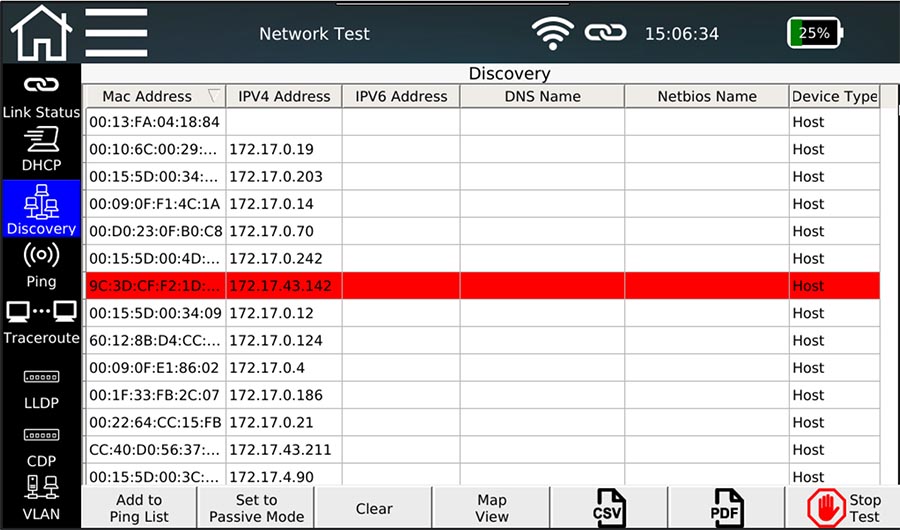Click Add to Ping List button

click(139, 508)
